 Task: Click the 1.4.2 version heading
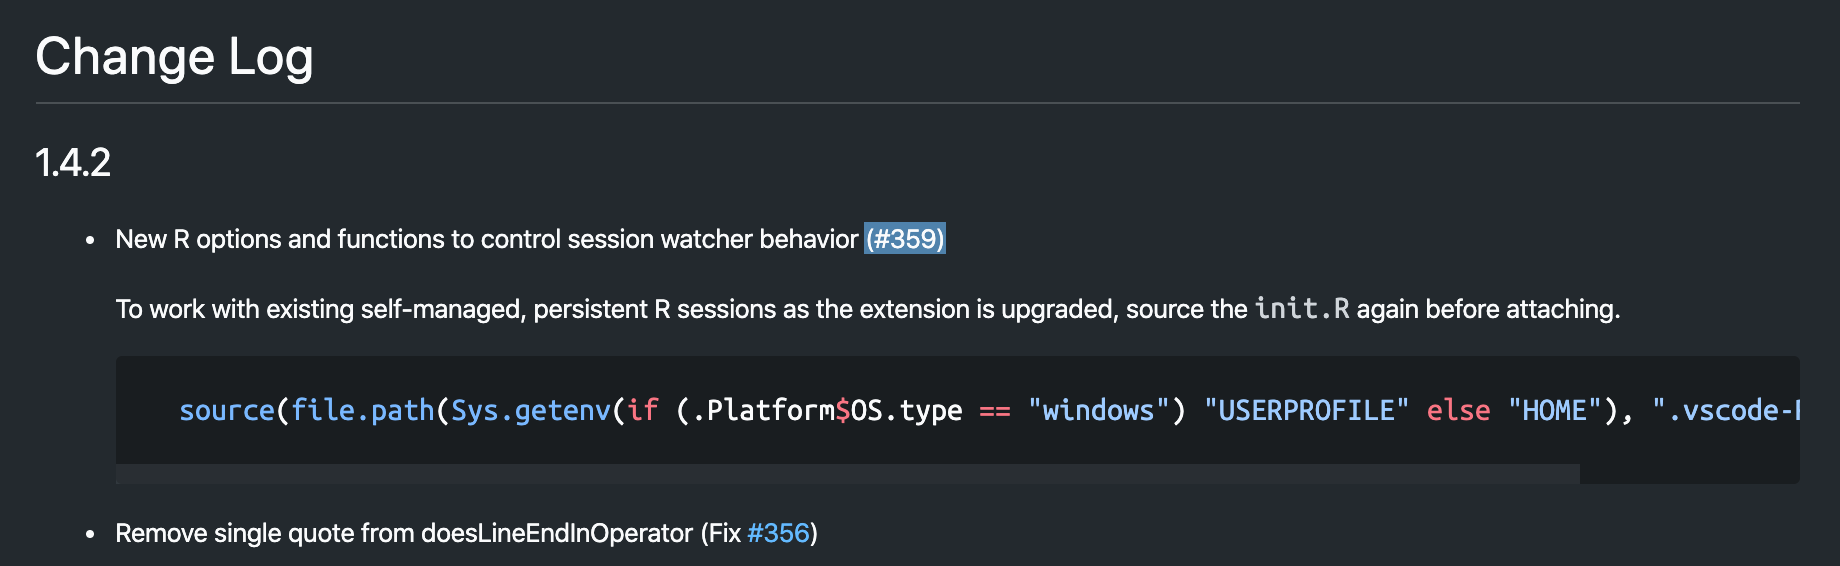[x=73, y=163]
